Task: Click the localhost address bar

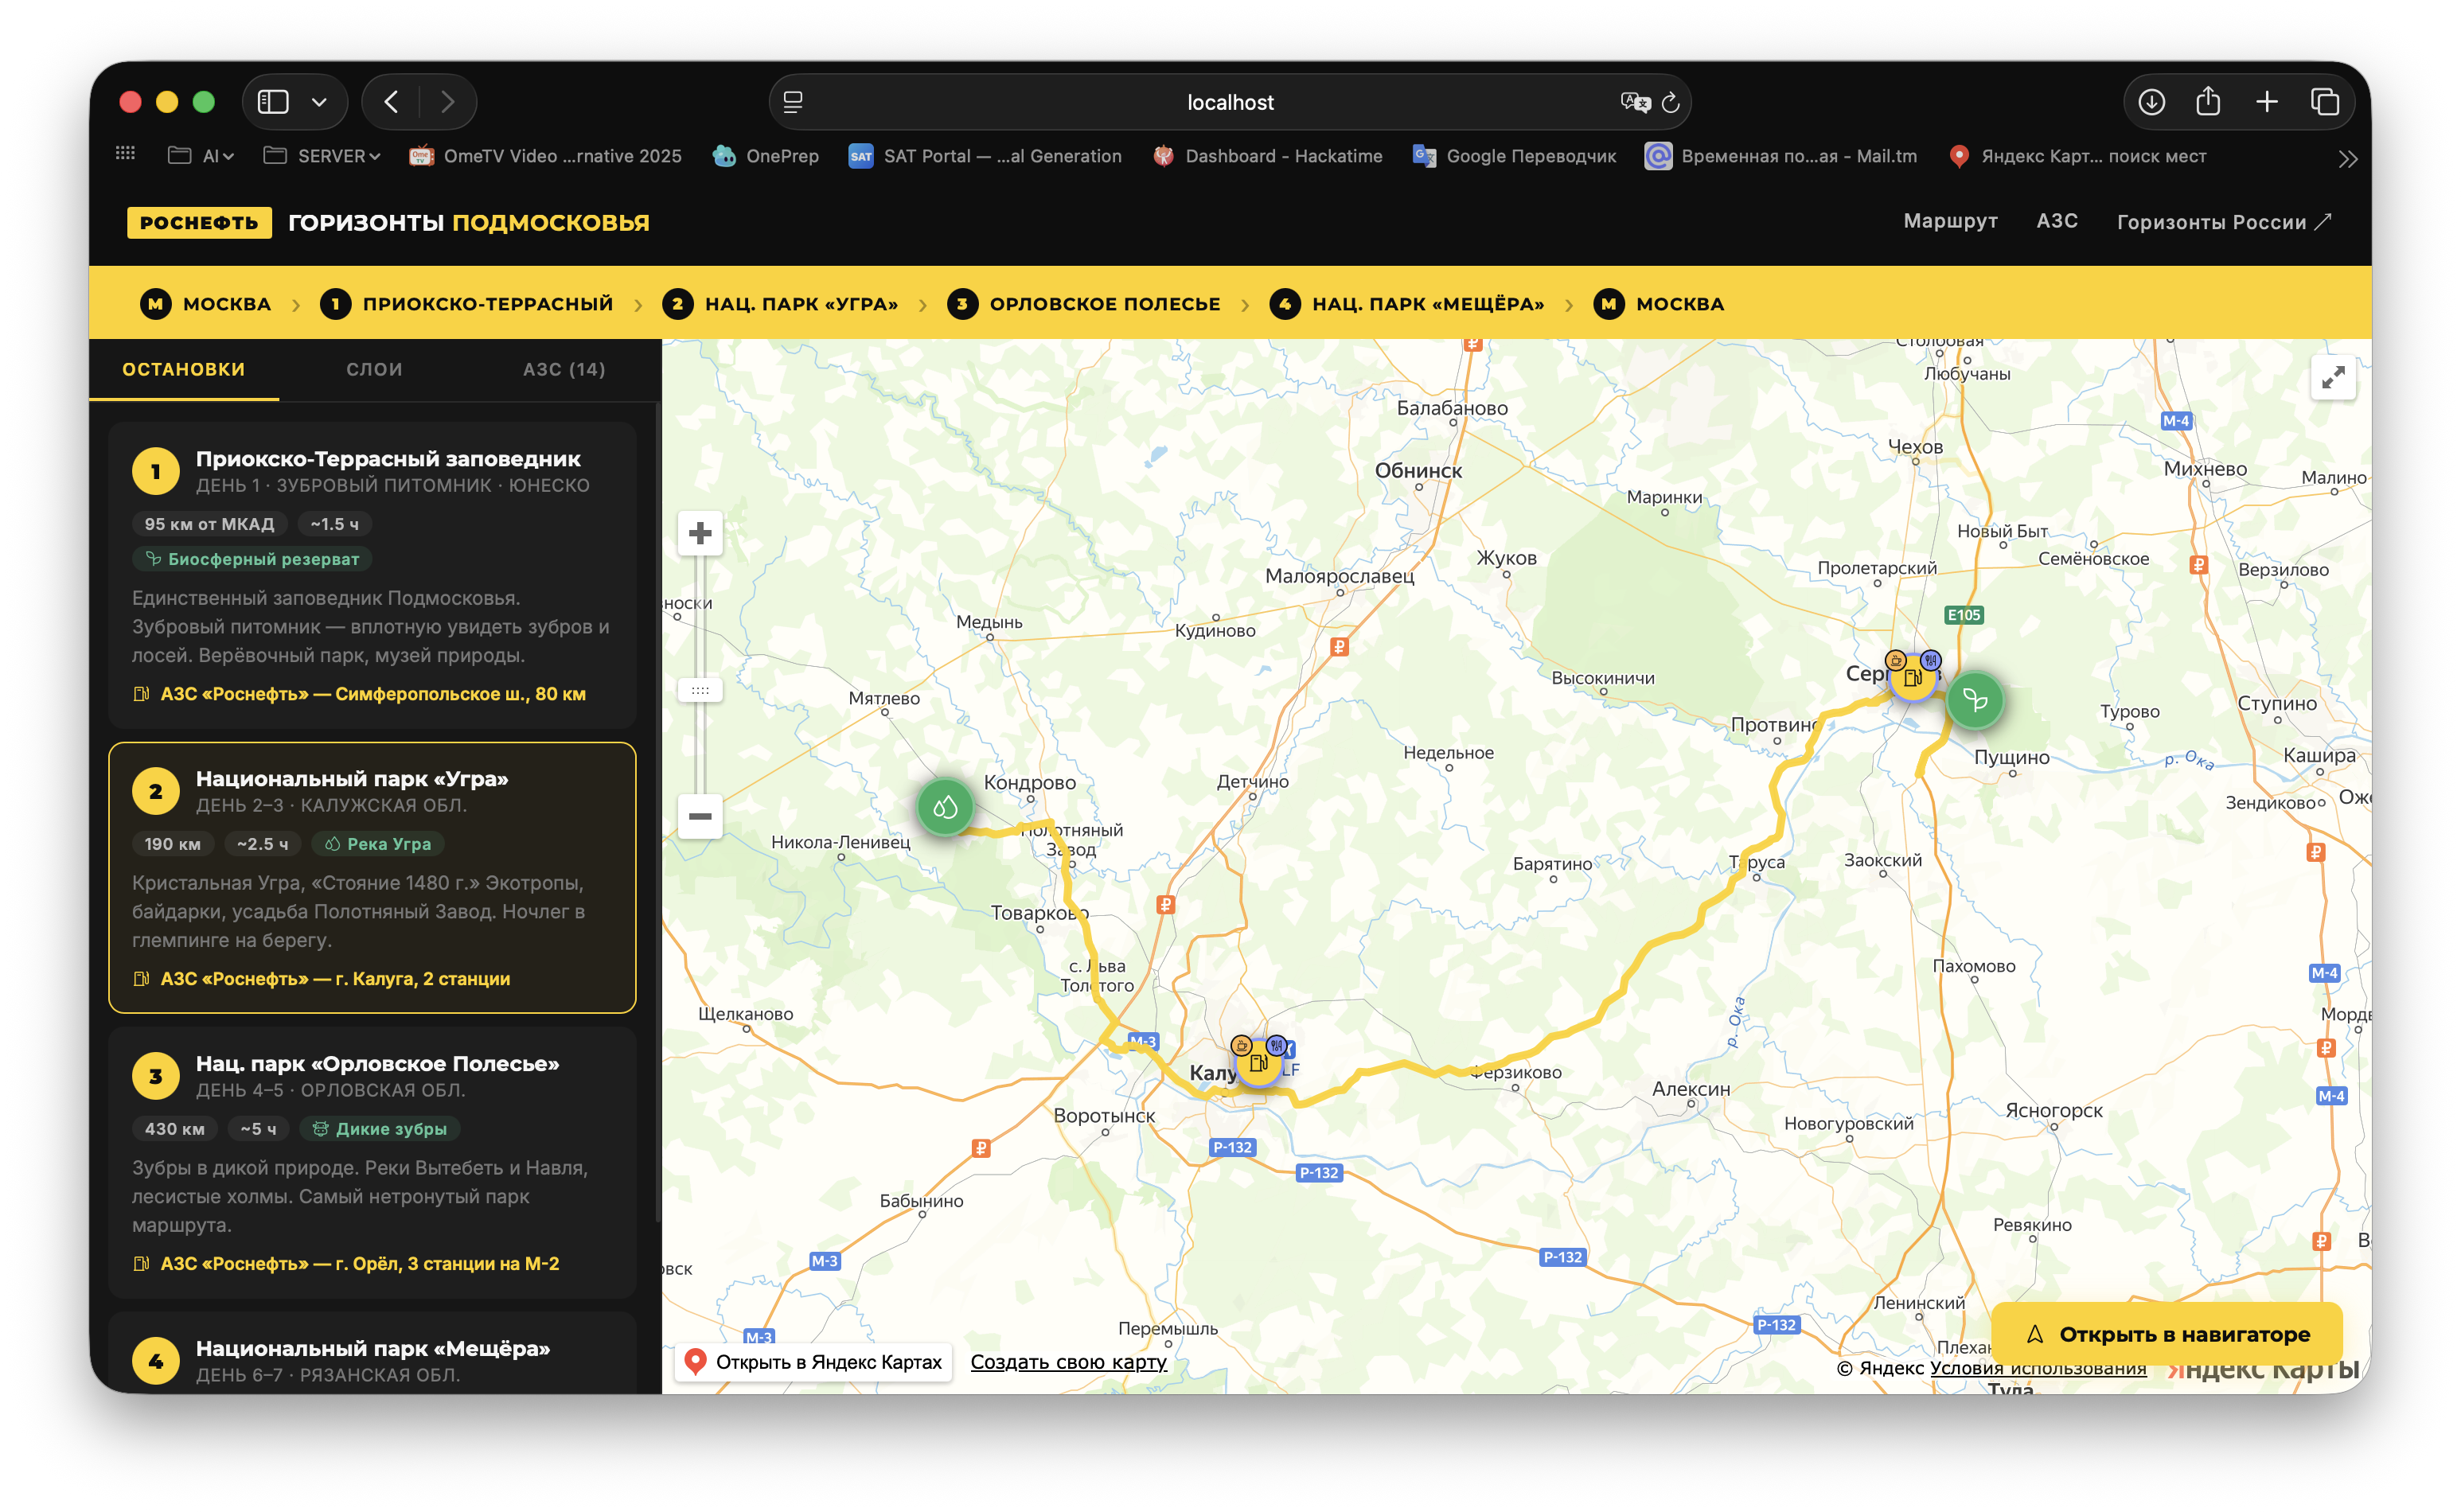Action: [1229, 102]
